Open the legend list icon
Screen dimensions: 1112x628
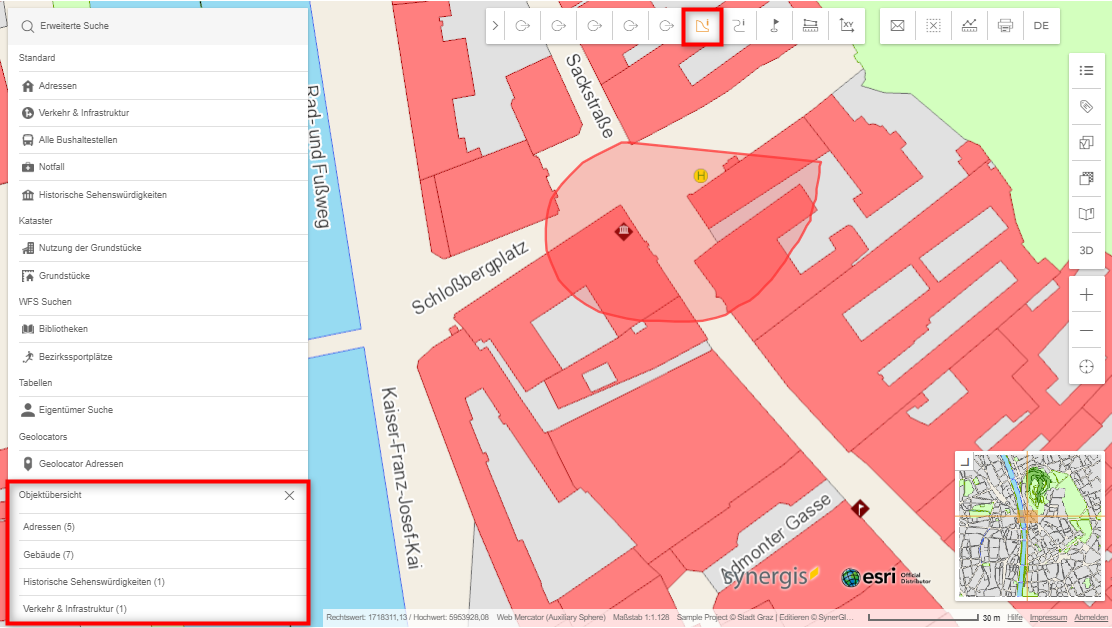pos(1086,71)
